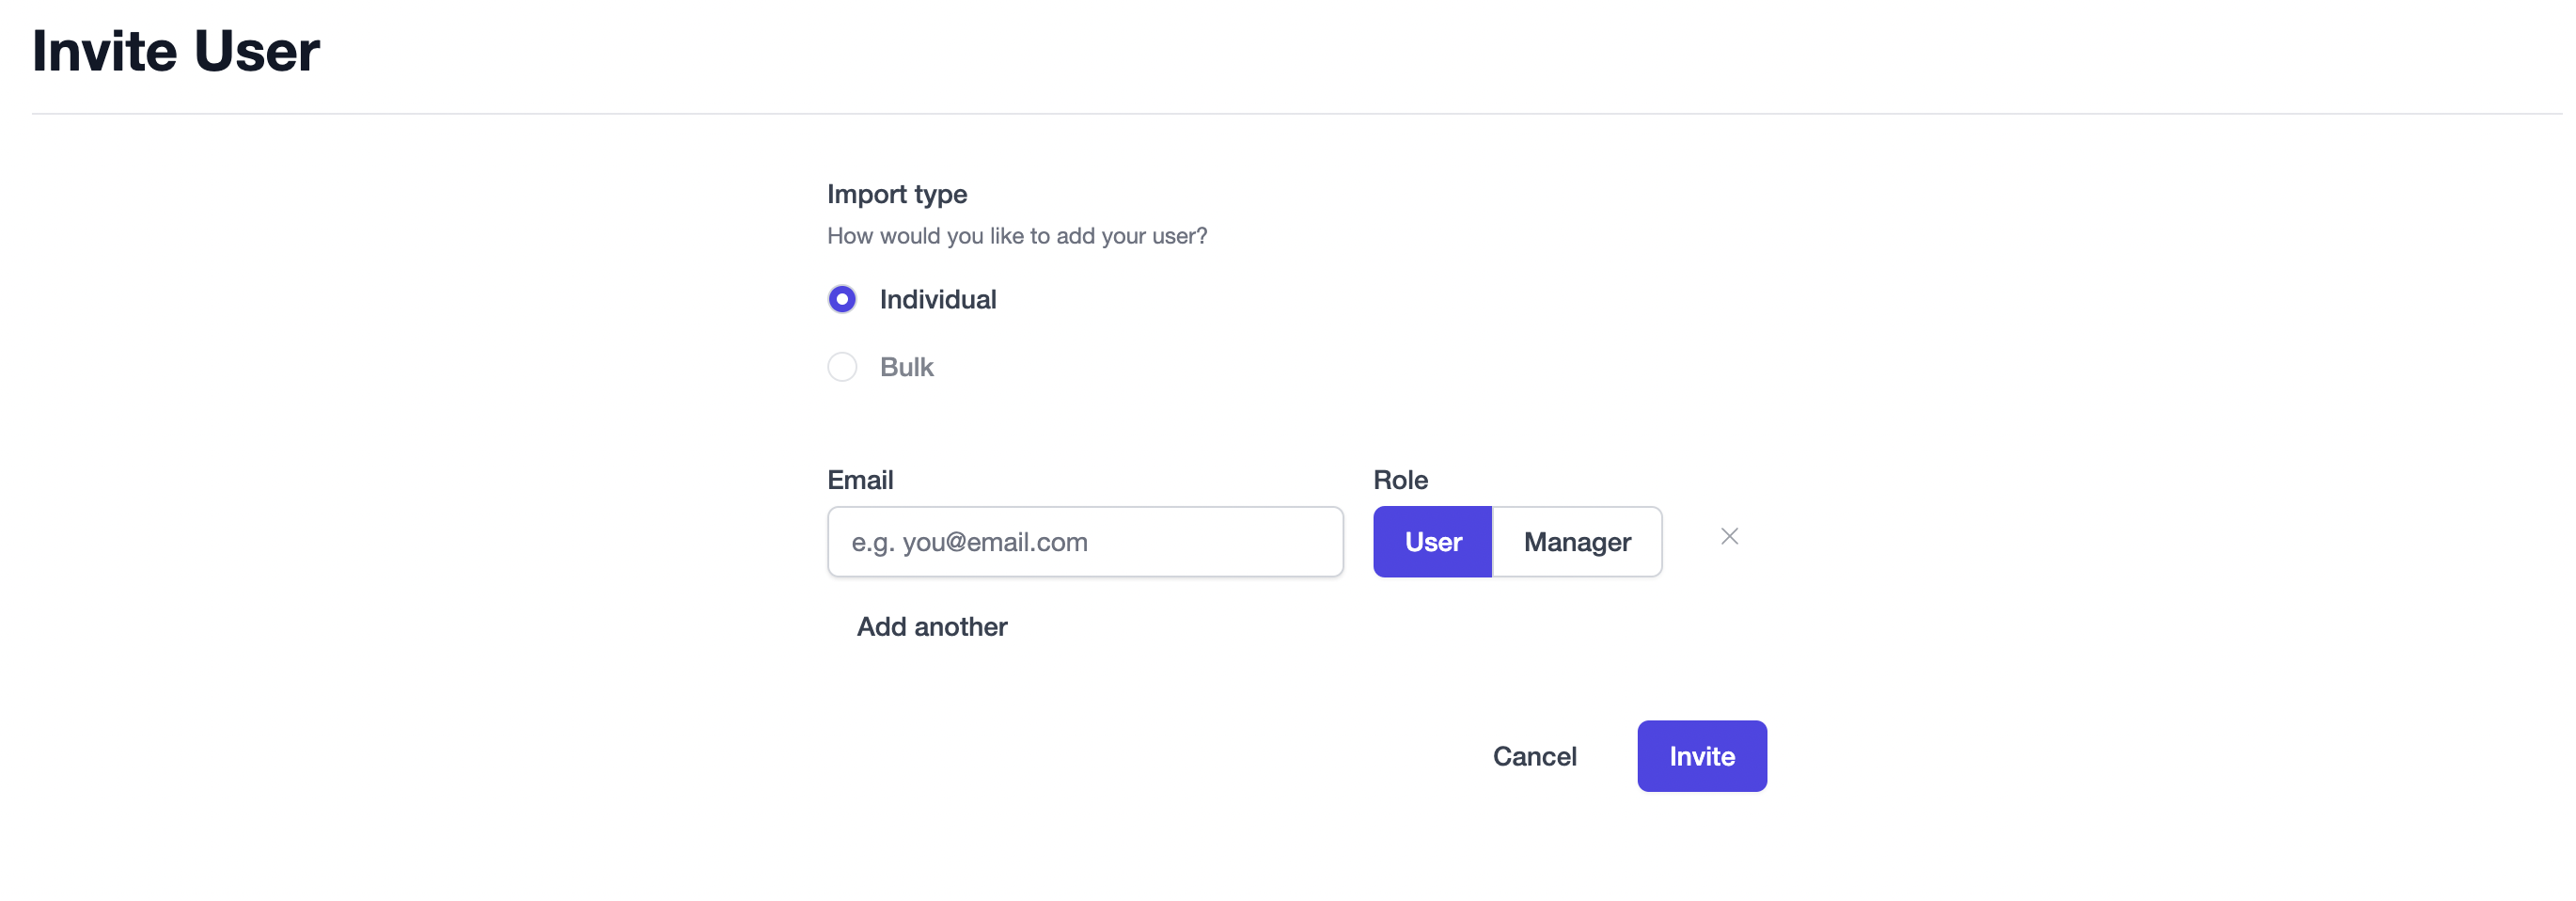Click Add another to add a row
The image size is (2576, 901).
click(x=931, y=627)
